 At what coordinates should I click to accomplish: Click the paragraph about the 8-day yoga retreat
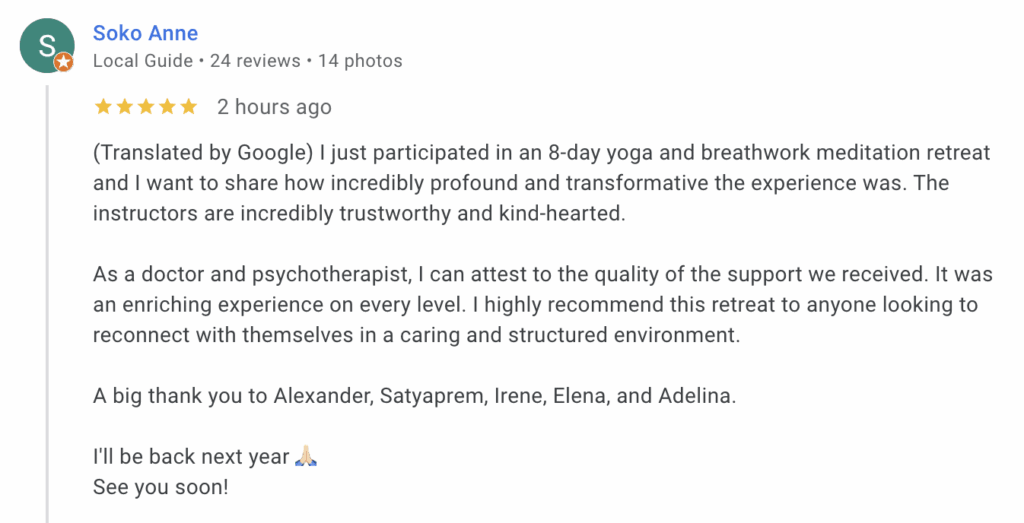tap(541, 184)
